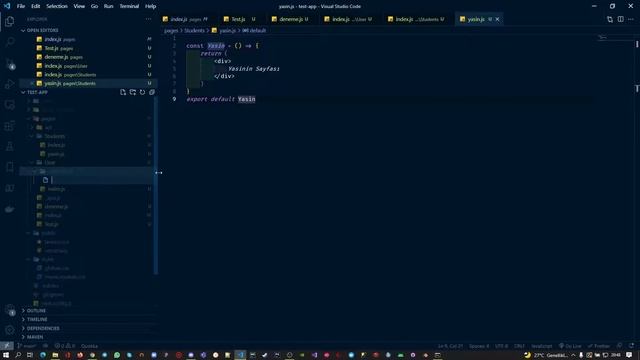Image resolution: width=640 pixels, height=360 pixels.
Task: Collapse the Students folder in the tree
Action: click(54, 136)
